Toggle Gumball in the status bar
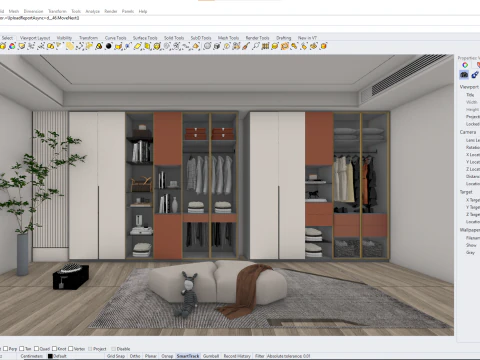This screenshot has height=360, width=480. (211, 356)
